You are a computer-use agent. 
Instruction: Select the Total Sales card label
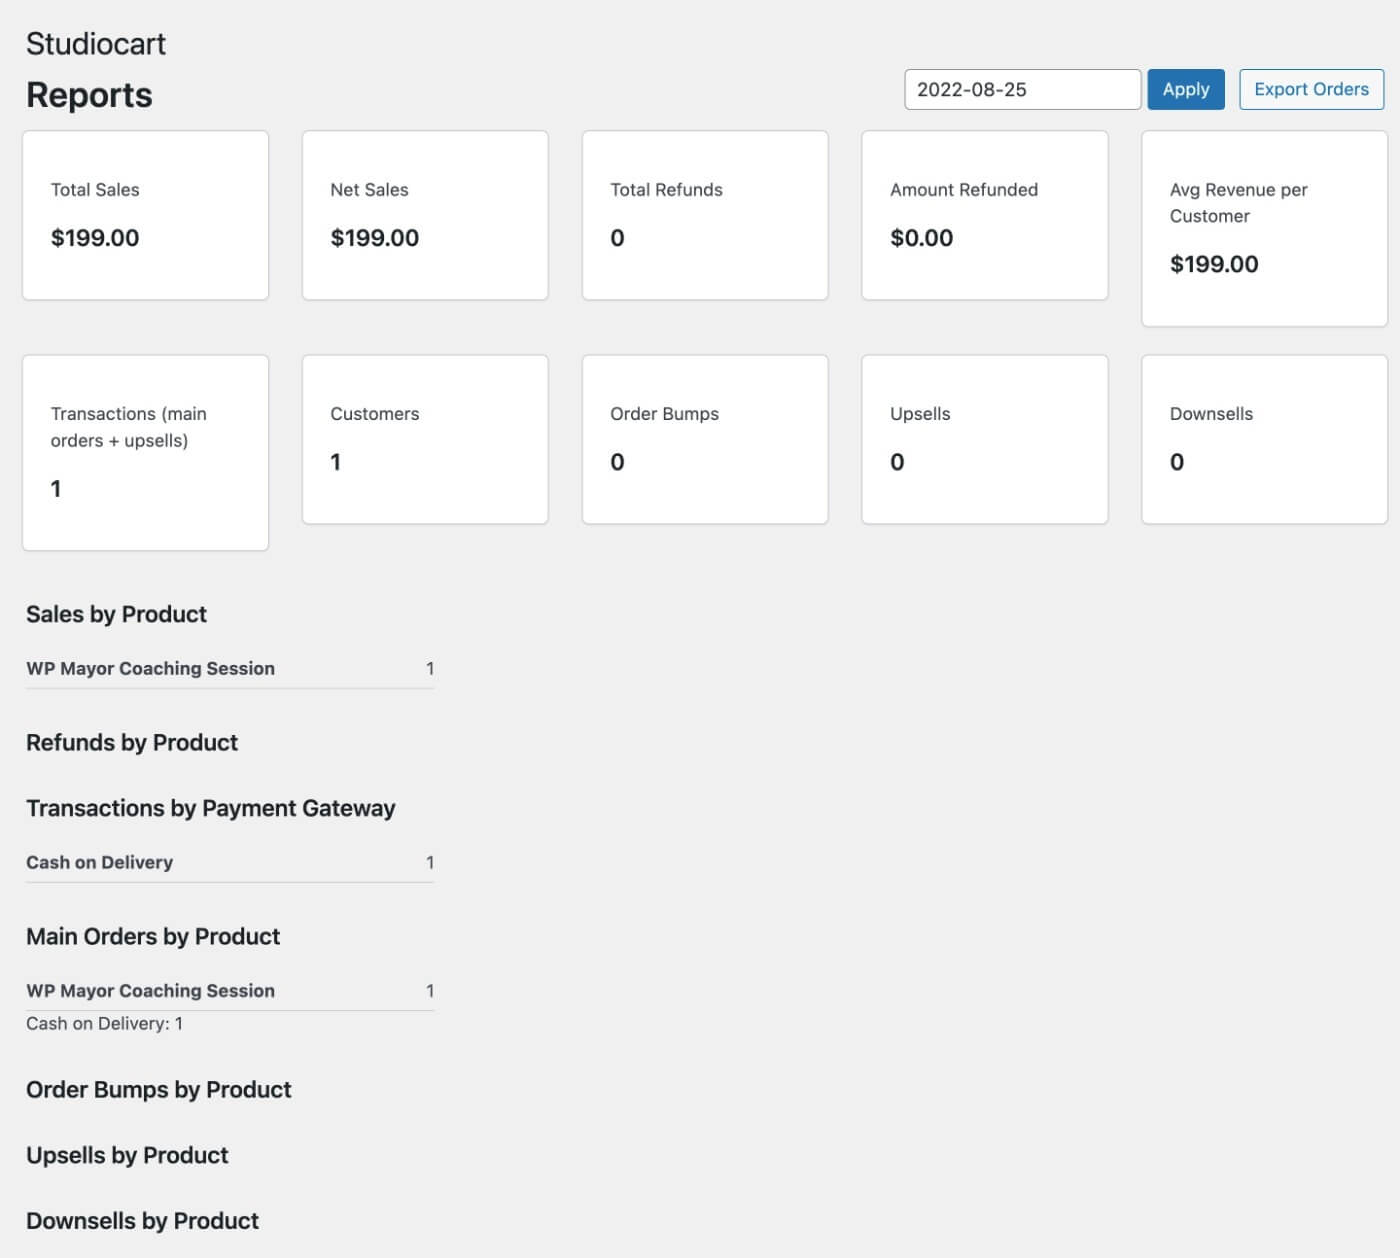[95, 189]
